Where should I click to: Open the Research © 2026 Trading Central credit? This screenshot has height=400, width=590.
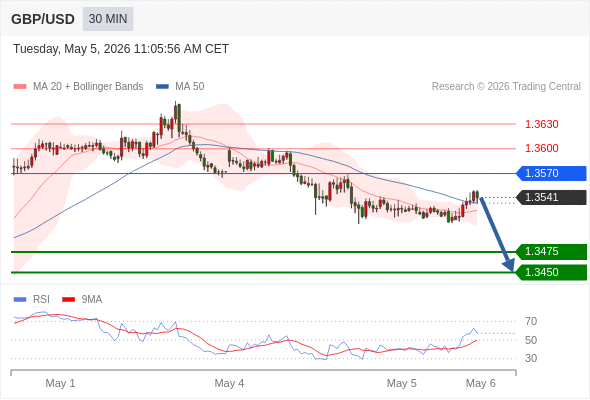506,87
